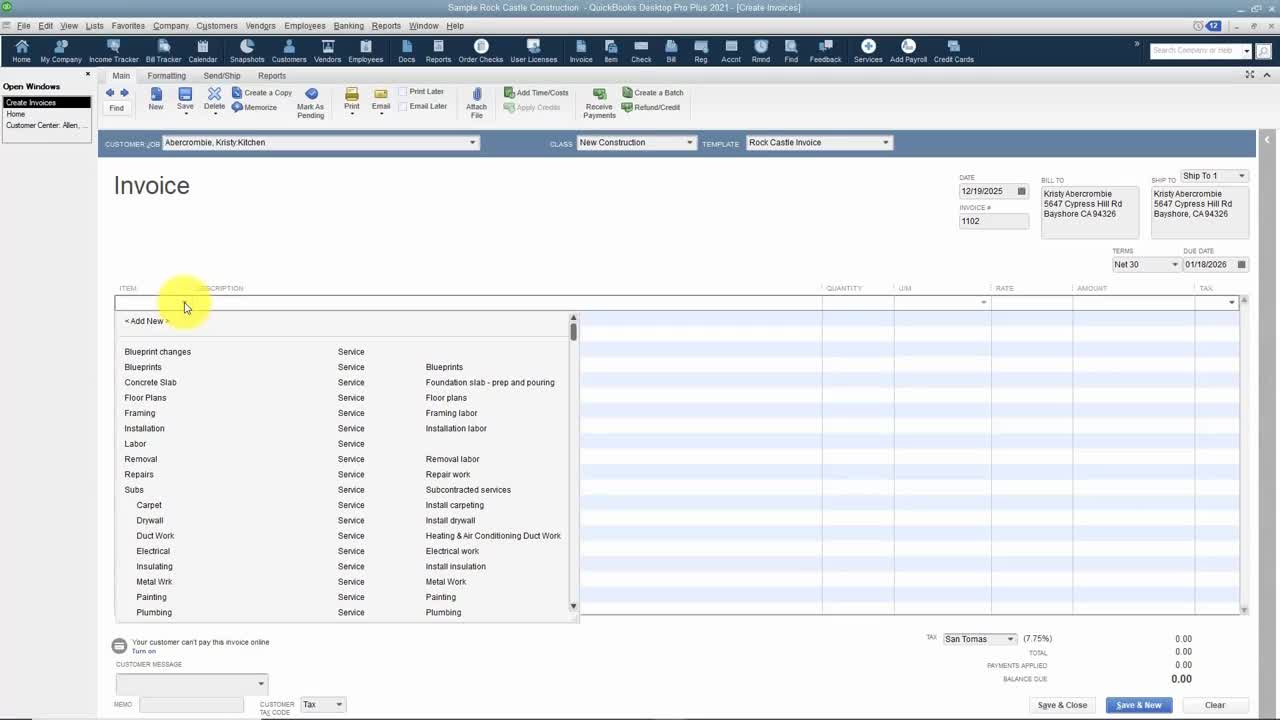Select Add New in item list
1280x720 pixels.
(x=147, y=321)
